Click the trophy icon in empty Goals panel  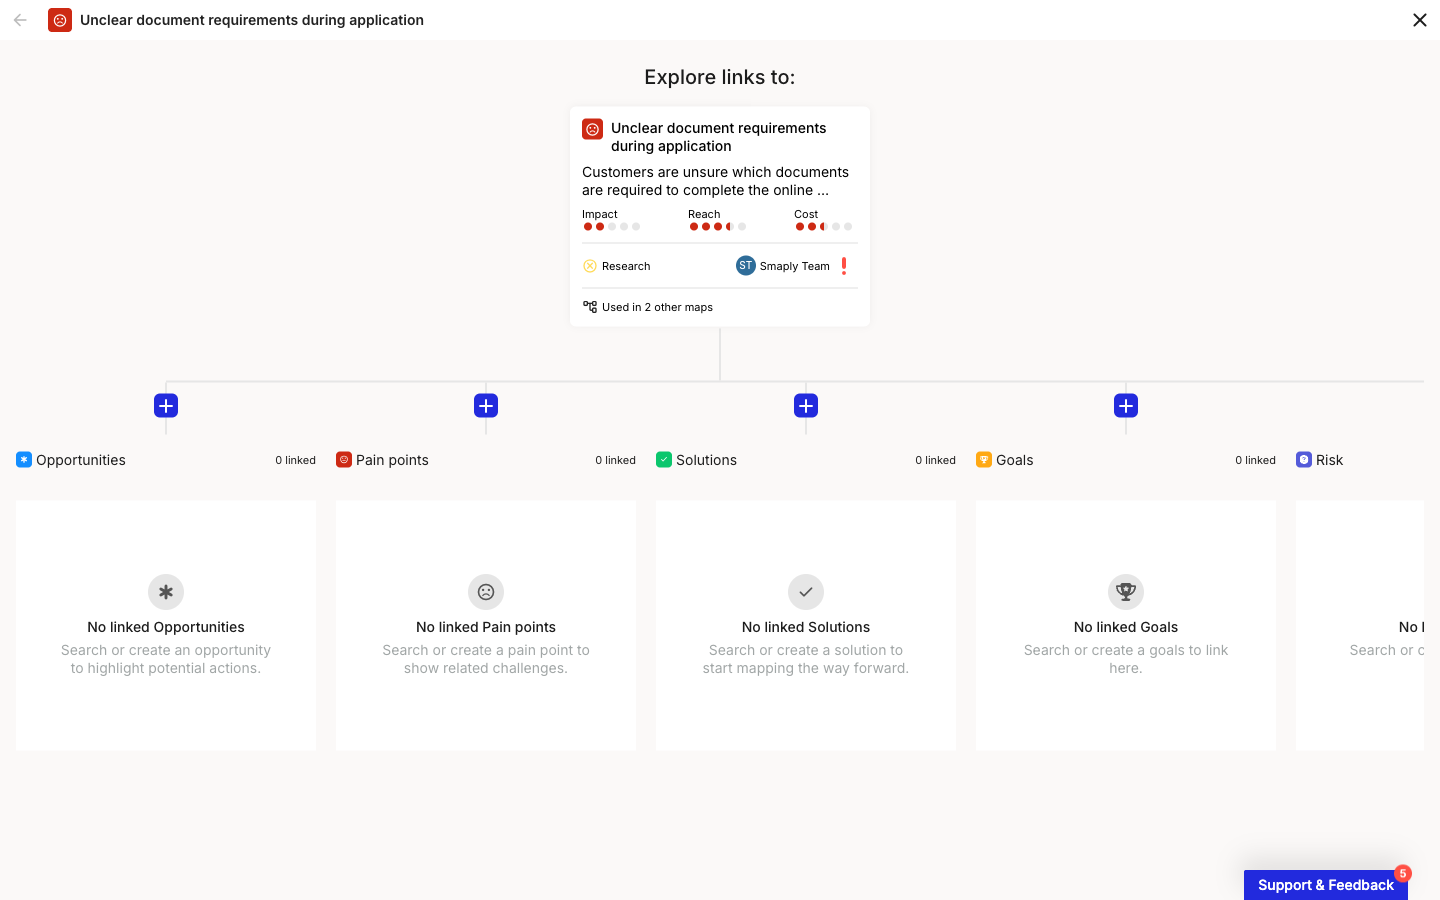coord(1126,592)
